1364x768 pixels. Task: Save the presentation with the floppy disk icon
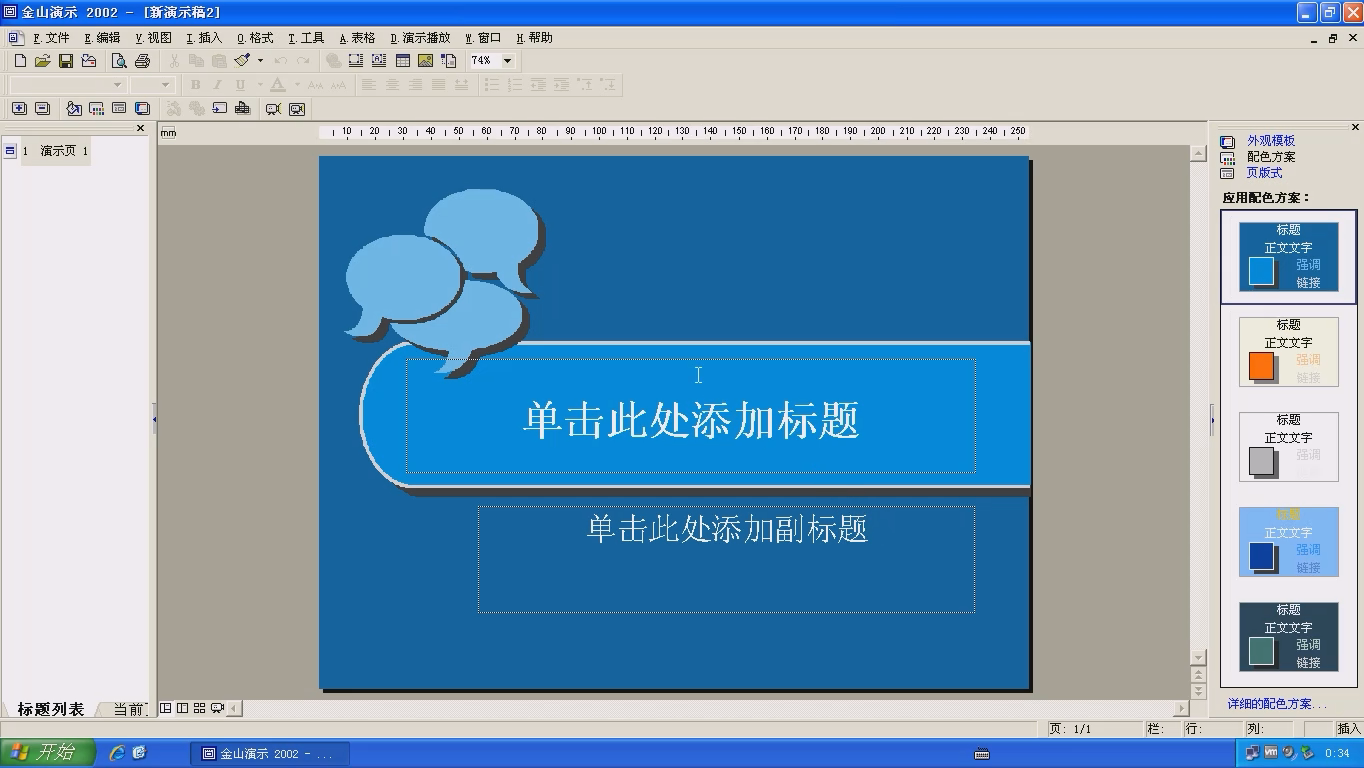click(x=65, y=61)
